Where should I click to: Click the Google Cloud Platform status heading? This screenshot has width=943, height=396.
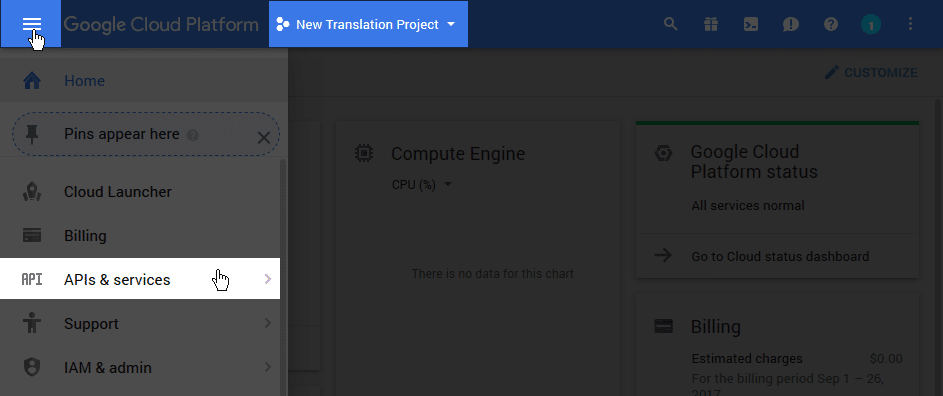(754, 161)
